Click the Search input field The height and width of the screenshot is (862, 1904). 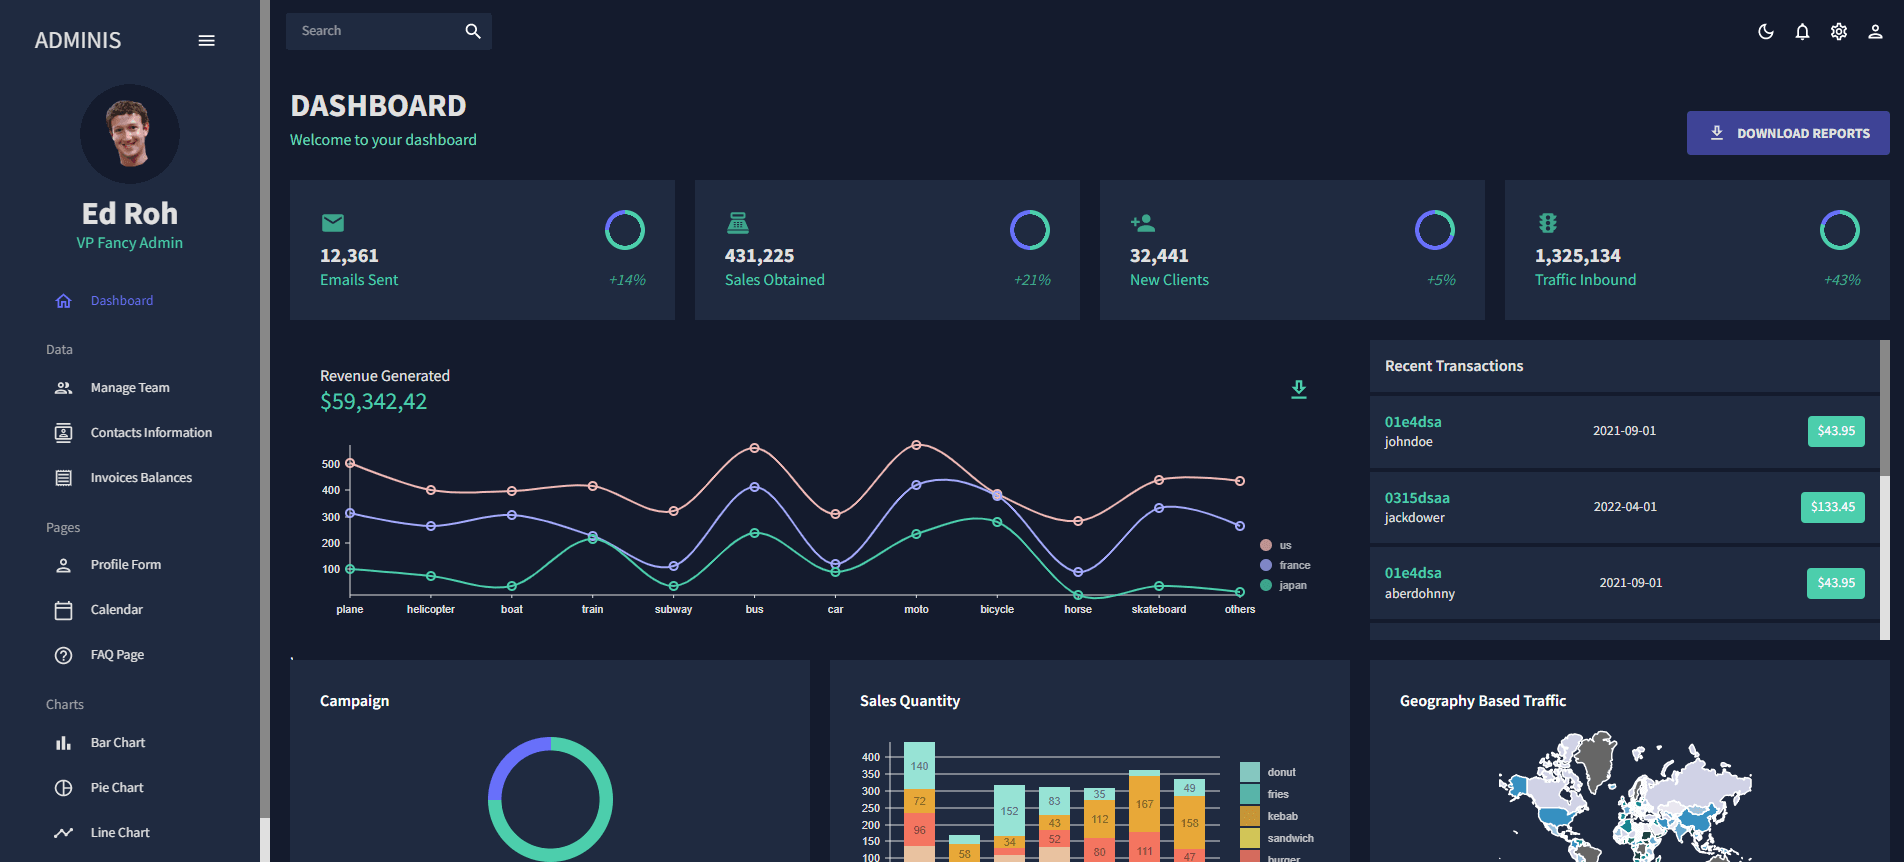pyautogui.click(x=375, y=31)
